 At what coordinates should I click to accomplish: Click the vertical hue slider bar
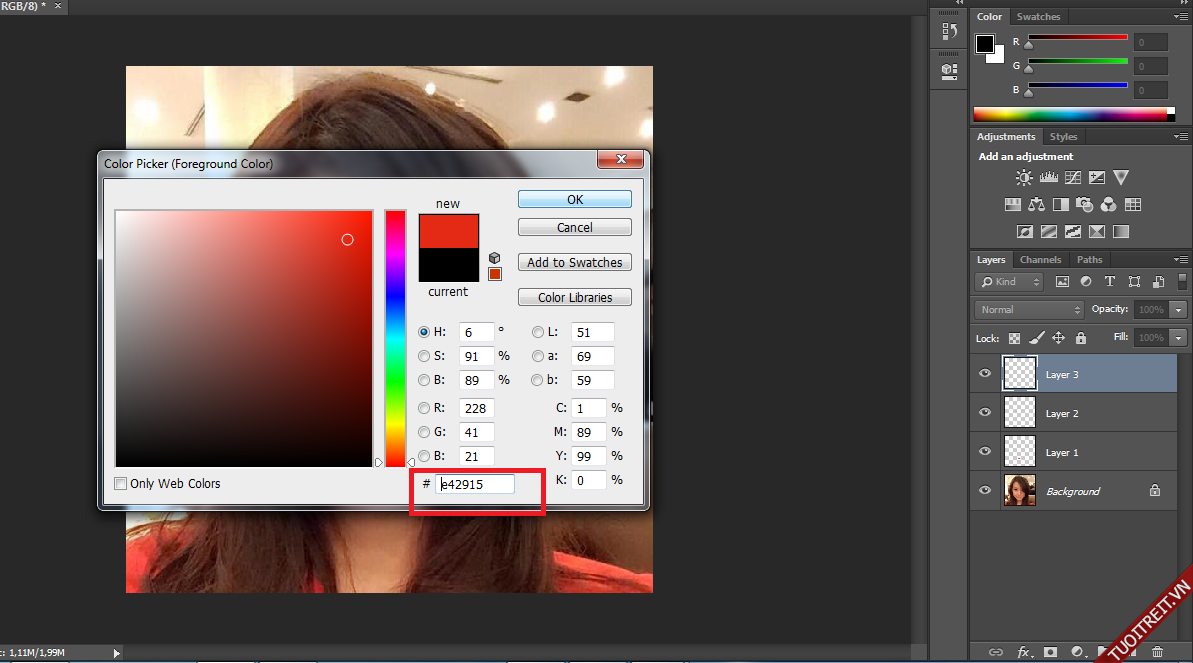click(395, 338)
